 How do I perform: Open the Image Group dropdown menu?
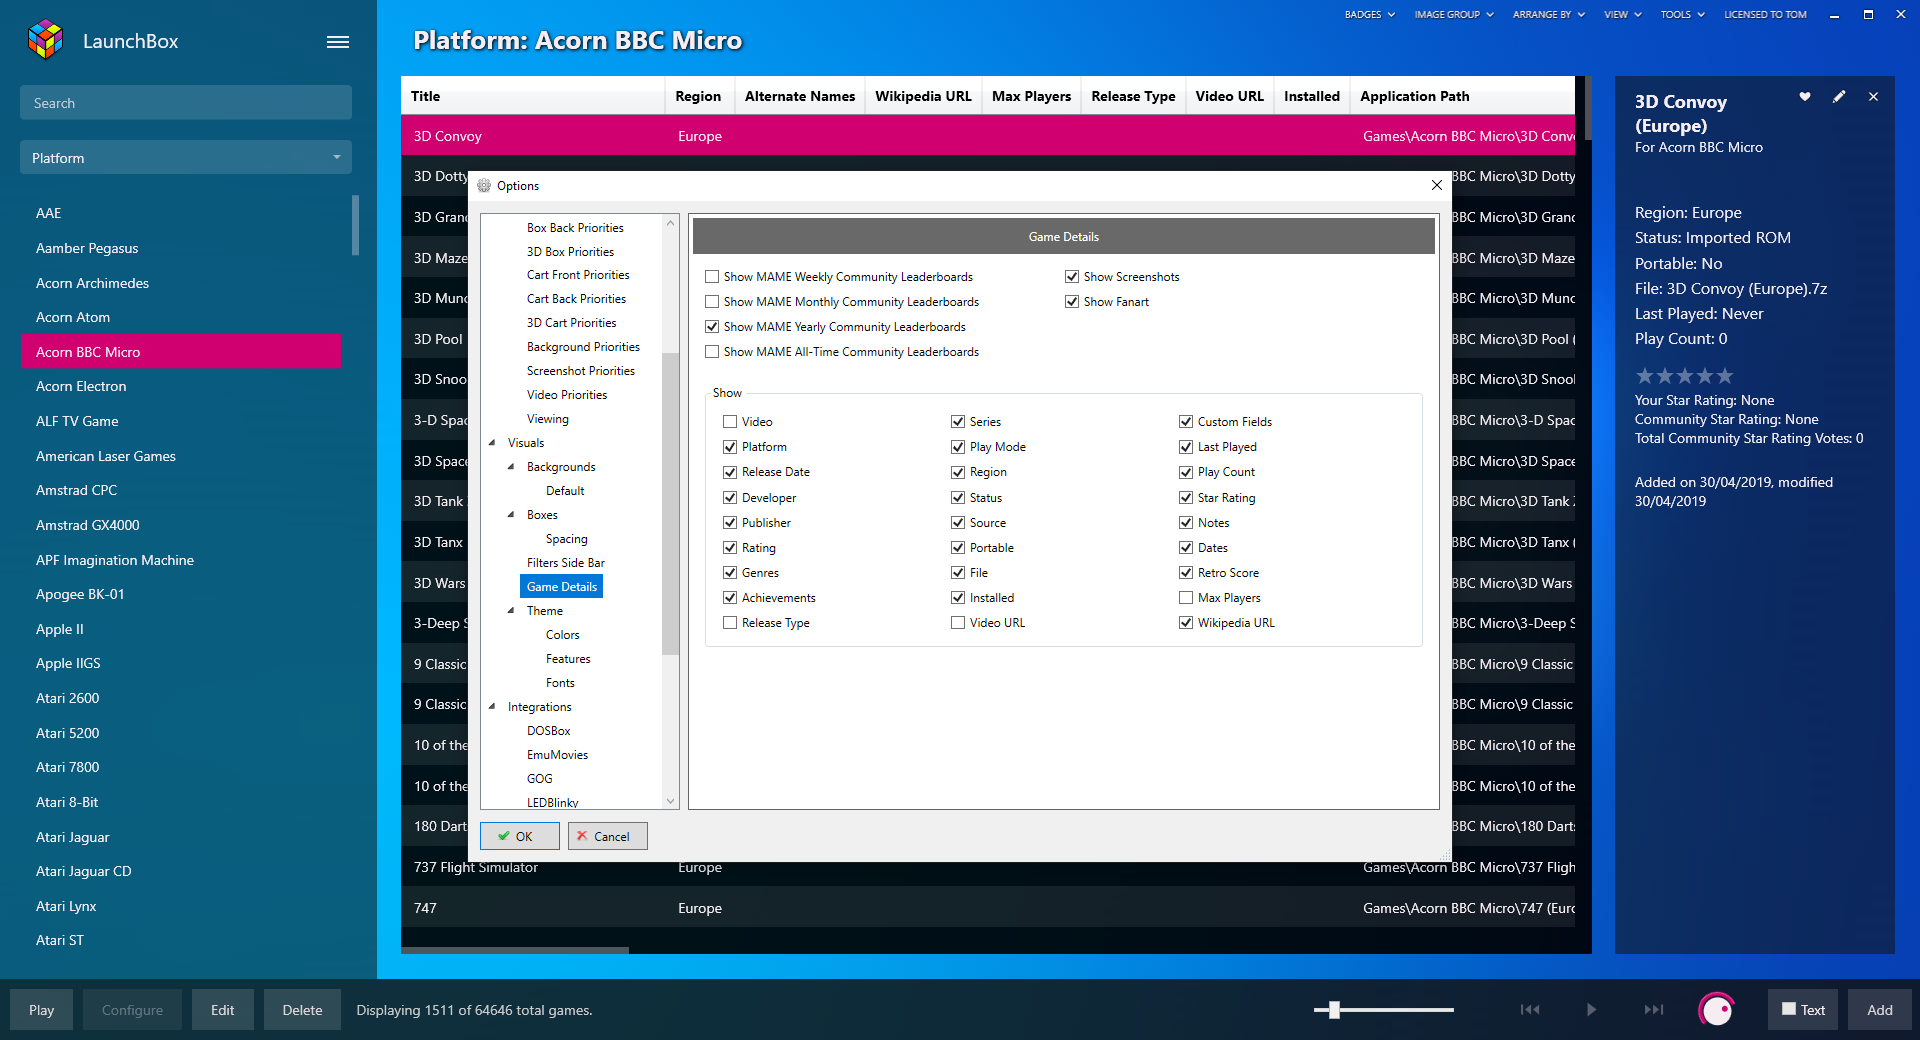coord(1454,14)
